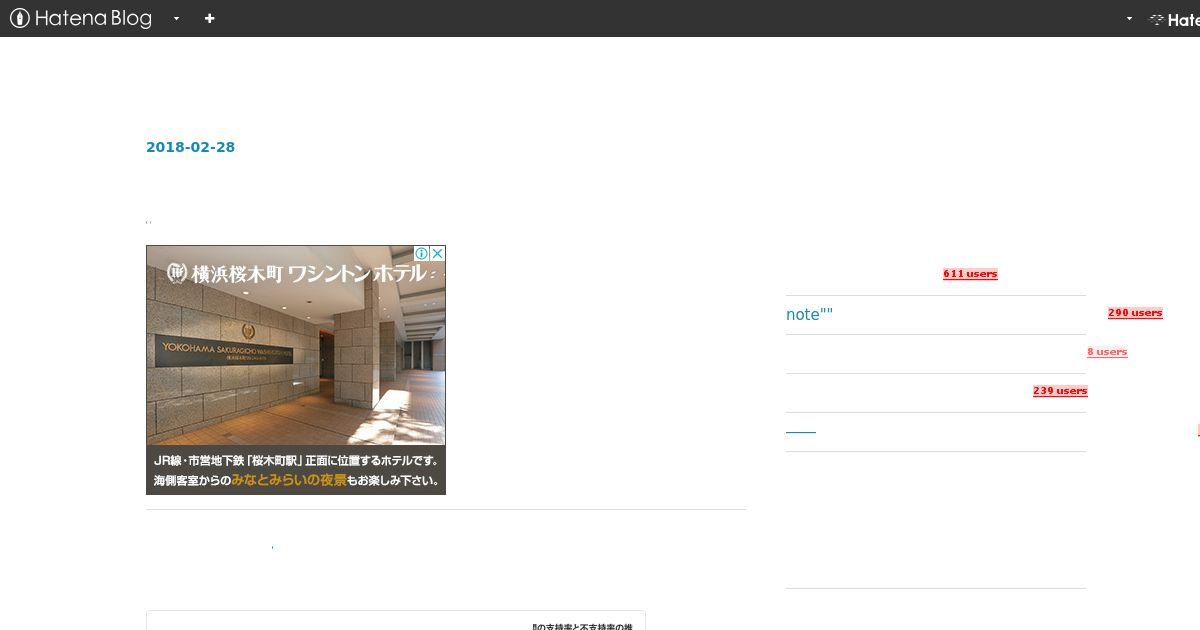
Task: Click the ad info (i) icon
Action: (422, 253)
